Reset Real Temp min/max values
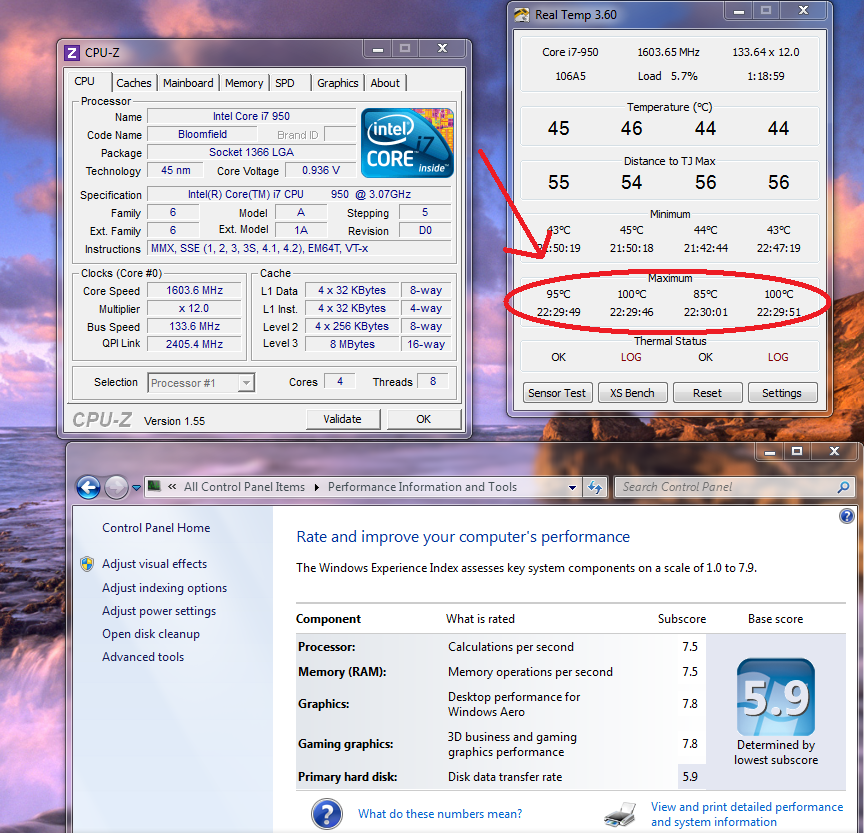The image size is (864, 833). click(x=708, y=393)
